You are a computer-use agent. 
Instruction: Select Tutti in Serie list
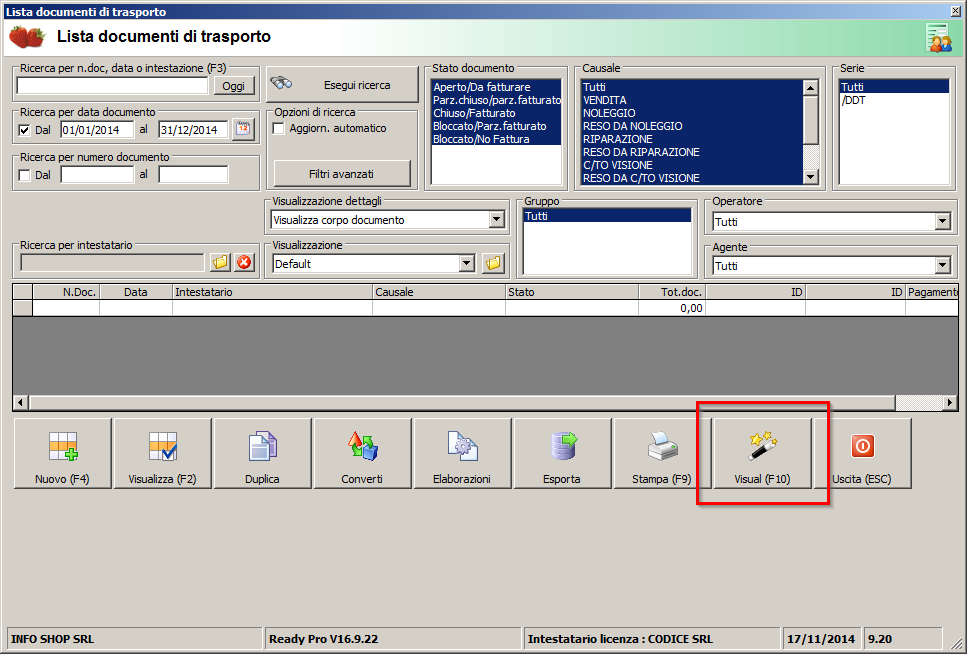tap(894, 87)
